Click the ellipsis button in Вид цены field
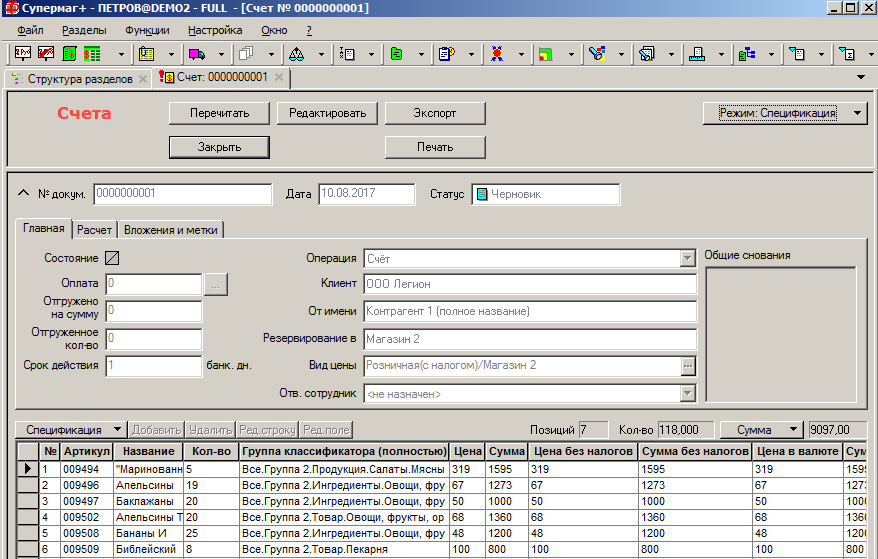The height and width of the screenshot is (559, 878). (688, 366)
